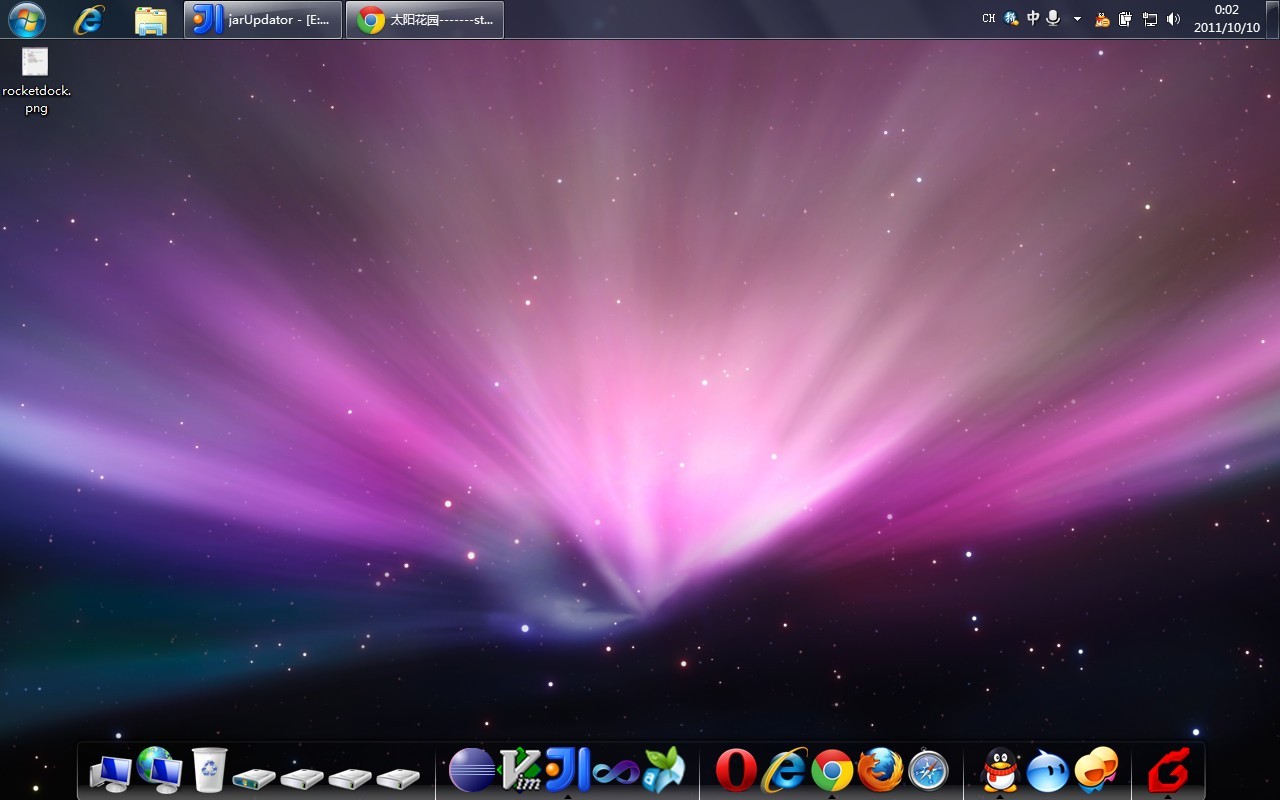The image size is (1280, 800).
Task: Switch to the jarUpdator IntelliJ window
Action: coord(263,19)
